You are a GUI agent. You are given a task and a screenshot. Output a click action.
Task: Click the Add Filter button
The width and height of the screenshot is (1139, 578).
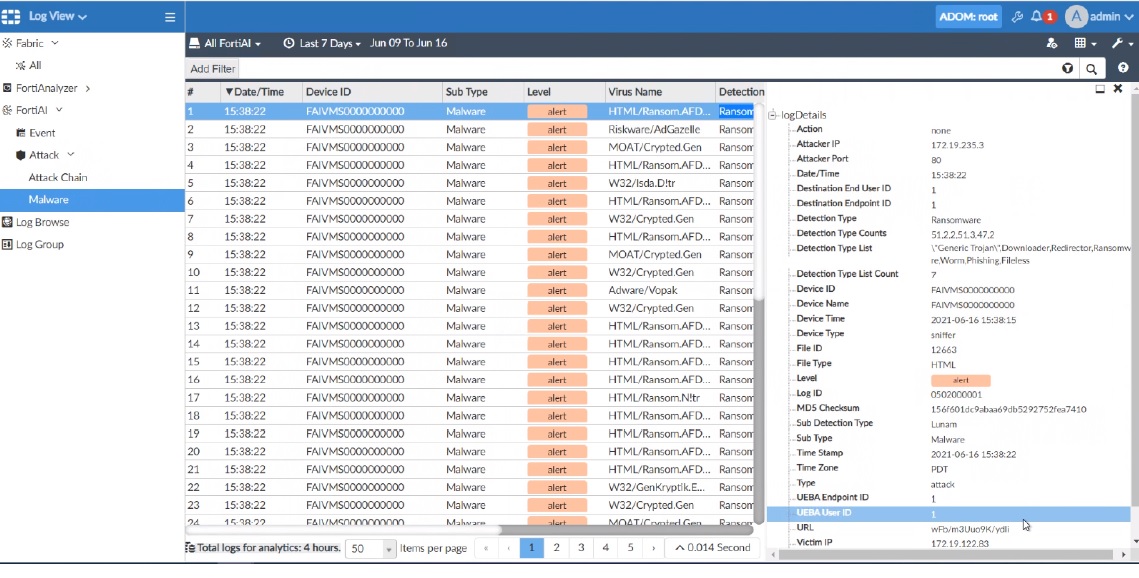coord(213,69)
